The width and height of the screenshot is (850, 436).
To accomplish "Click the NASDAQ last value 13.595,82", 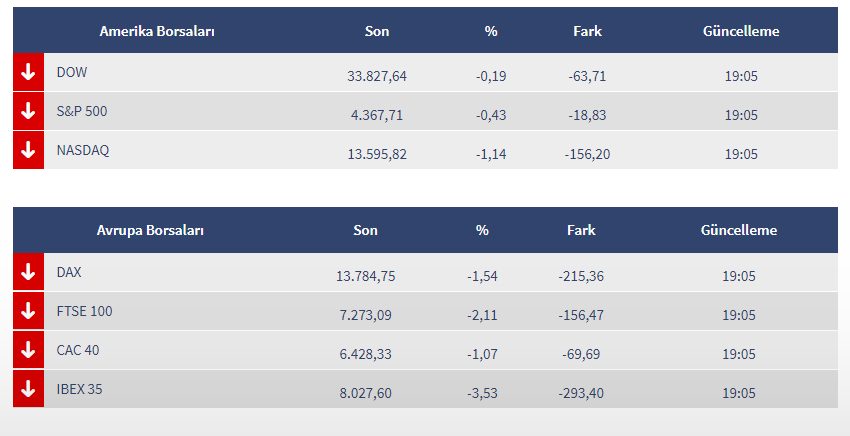I will pos(377,154).
